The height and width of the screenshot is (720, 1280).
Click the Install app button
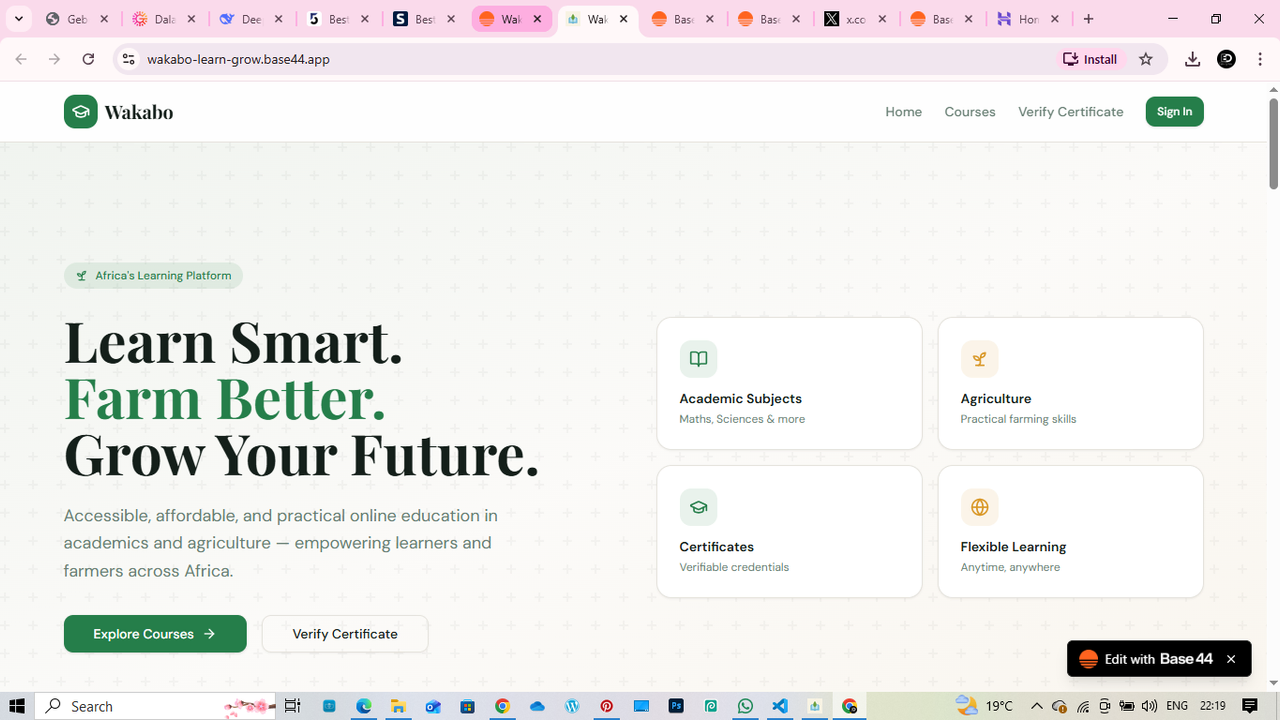1090,59
